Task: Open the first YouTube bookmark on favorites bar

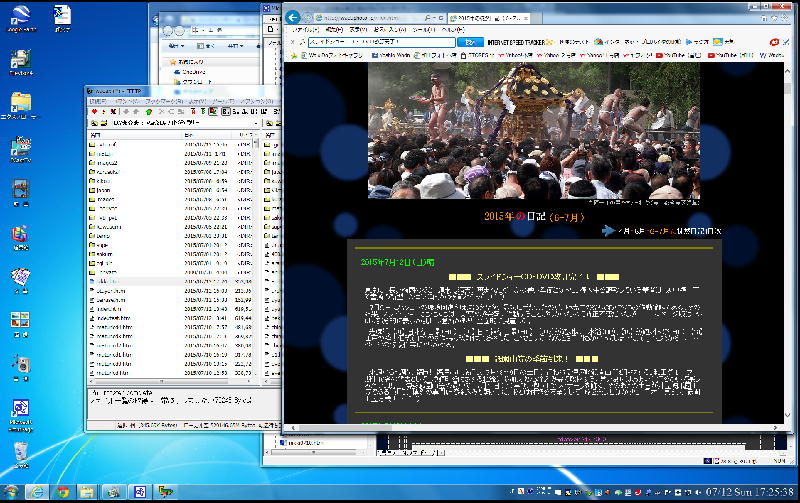Action: click(x=679, y=55)
